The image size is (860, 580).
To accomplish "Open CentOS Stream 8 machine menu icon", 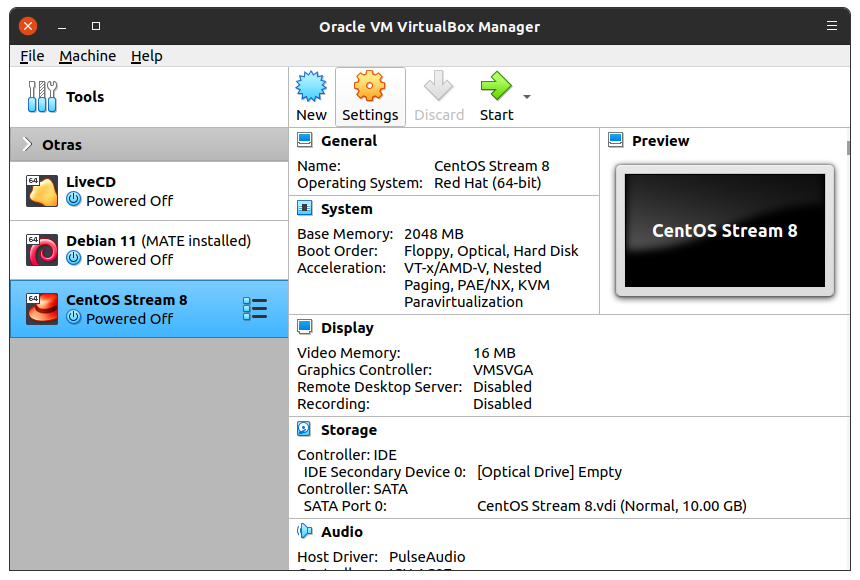I will (x=255, y=309).
